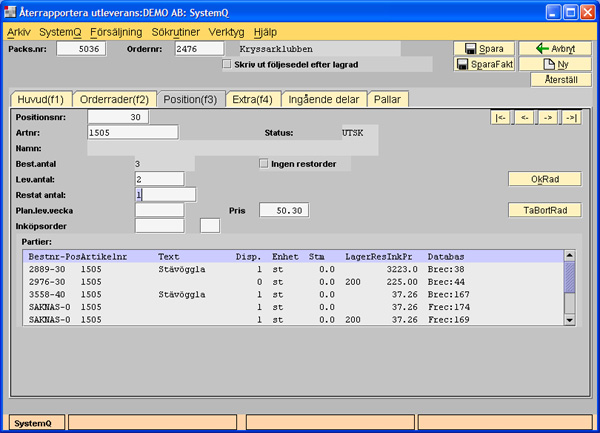Enable Skriv ut följesedel efter lagrad
Viewport: 600px width, 433px height.
pos(227,64)
